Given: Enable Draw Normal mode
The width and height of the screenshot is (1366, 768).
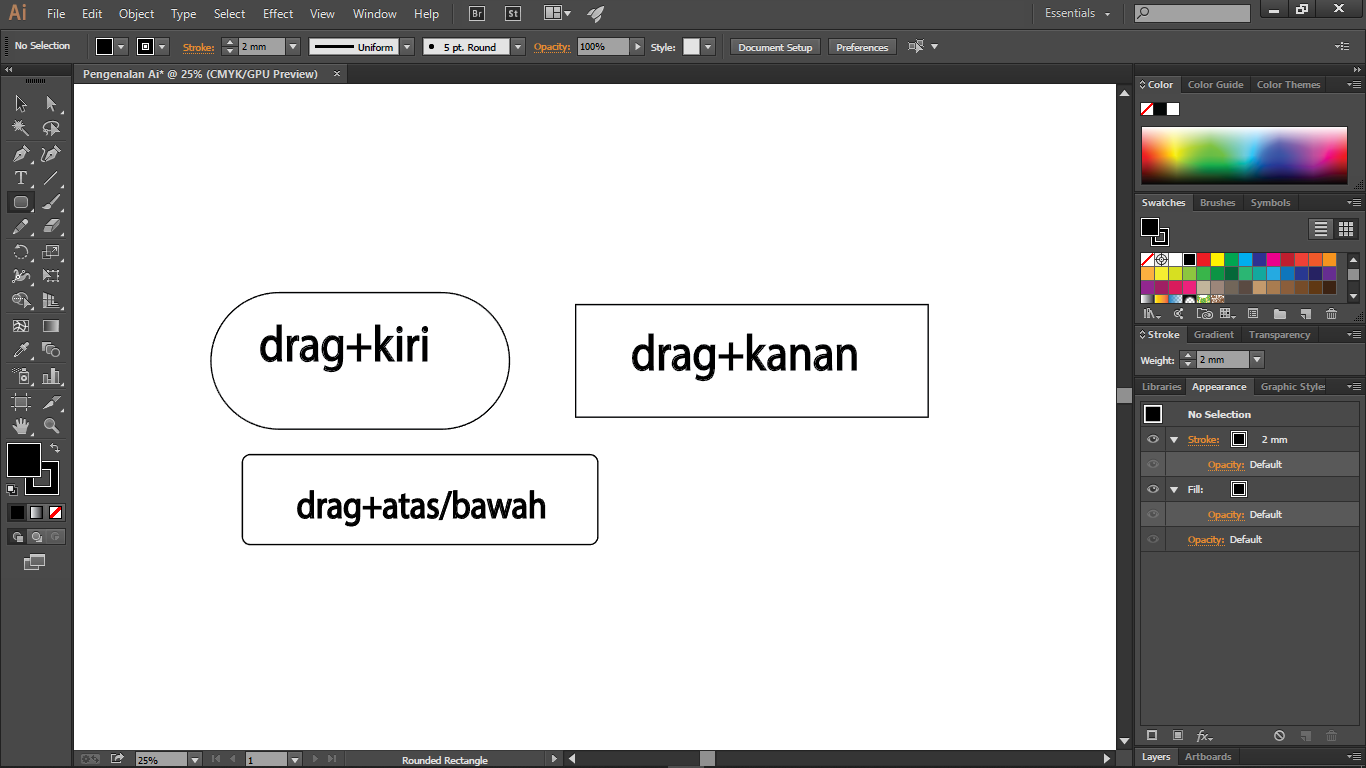Looking at the screenshot, I should click(x=18, y=536).
